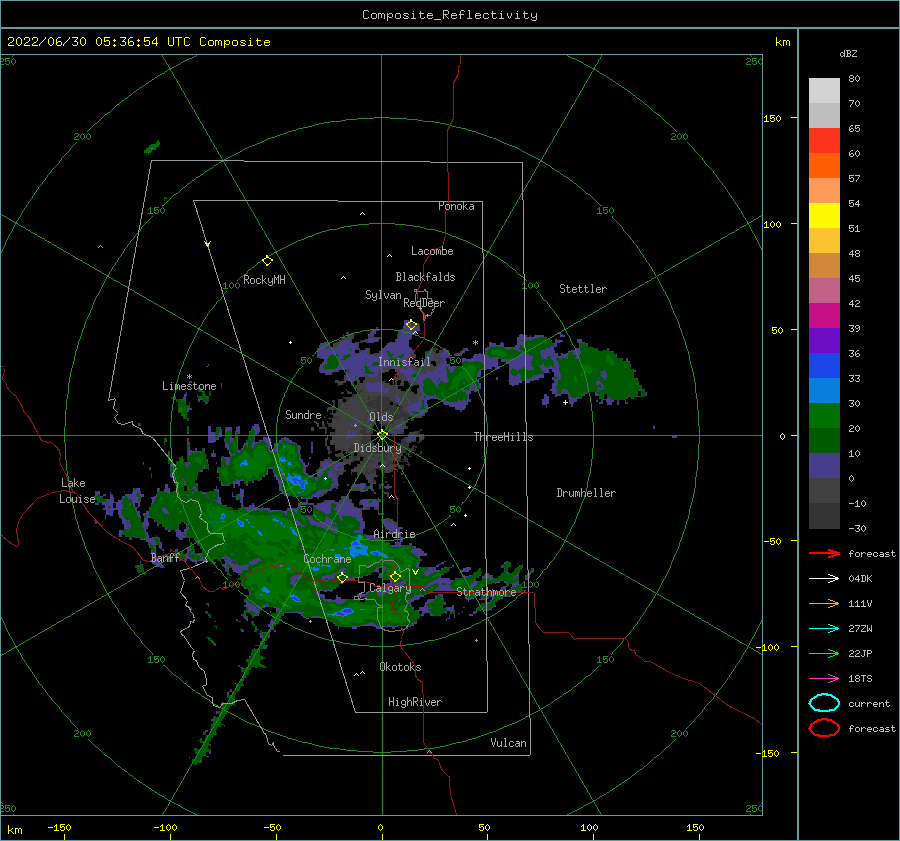This screenshot has height=841, width=900.
Task: Click the Stettler city label
Action: click(583, 289)
